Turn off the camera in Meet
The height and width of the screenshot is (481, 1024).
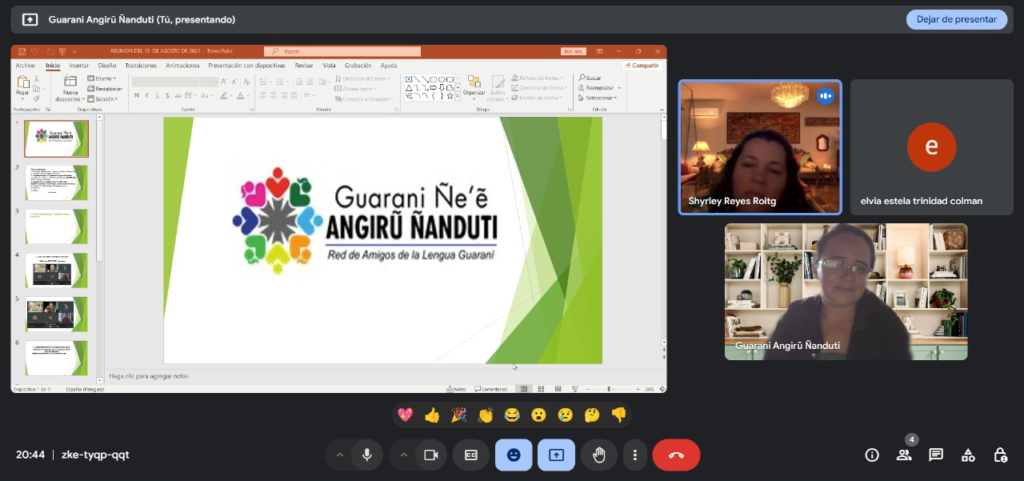point(430,455)
